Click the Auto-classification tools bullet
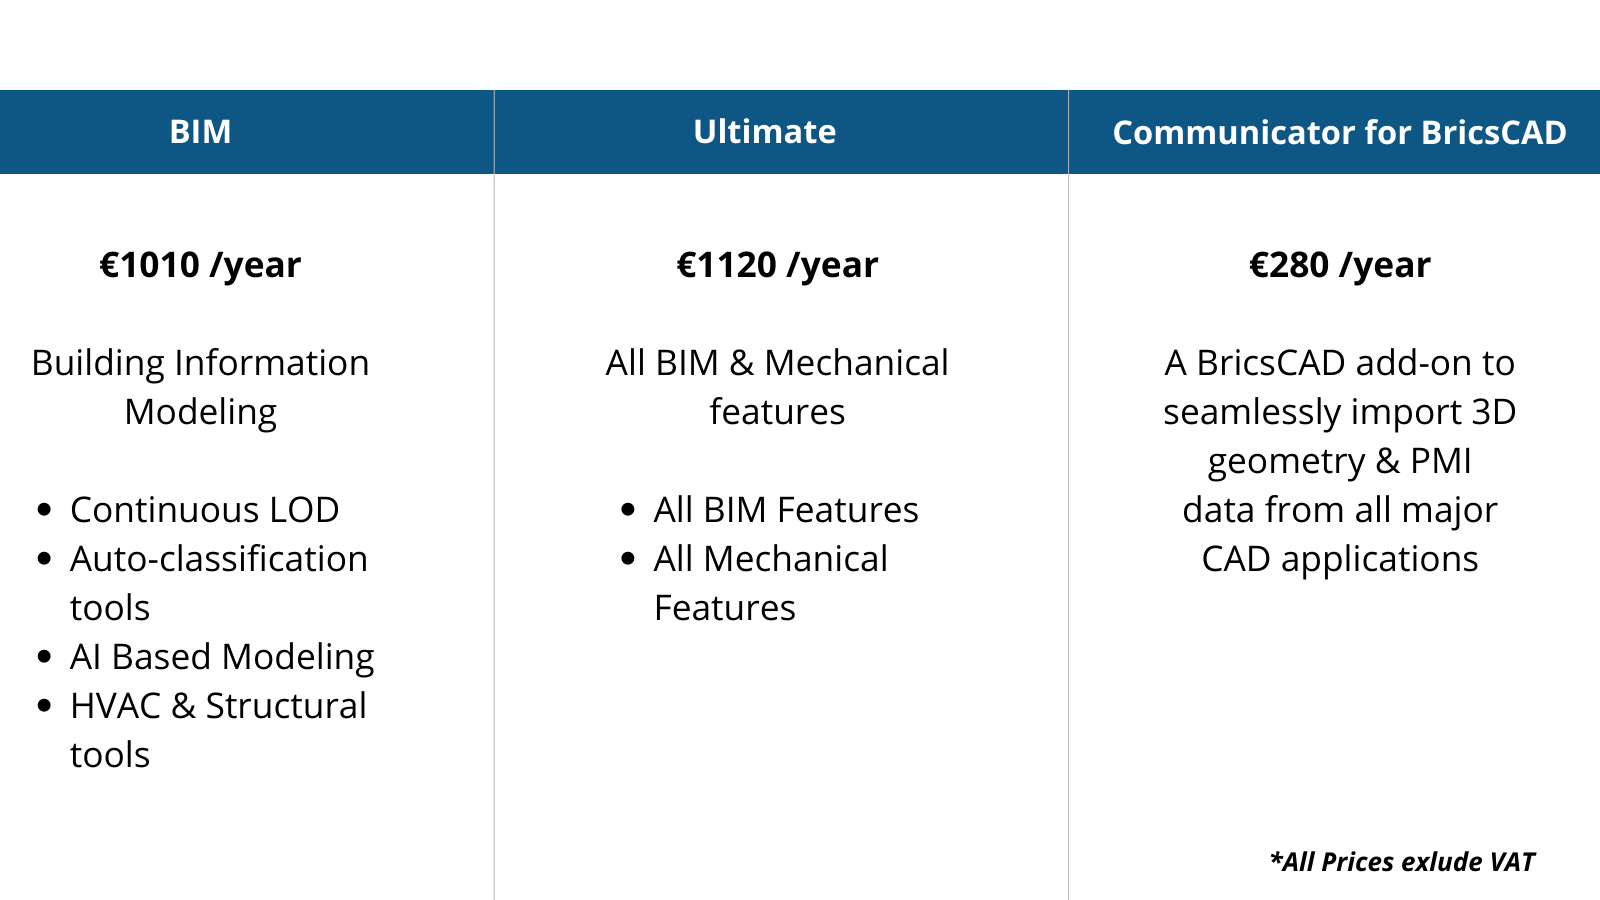This screenshot has height=900, width=1600. 219,583
